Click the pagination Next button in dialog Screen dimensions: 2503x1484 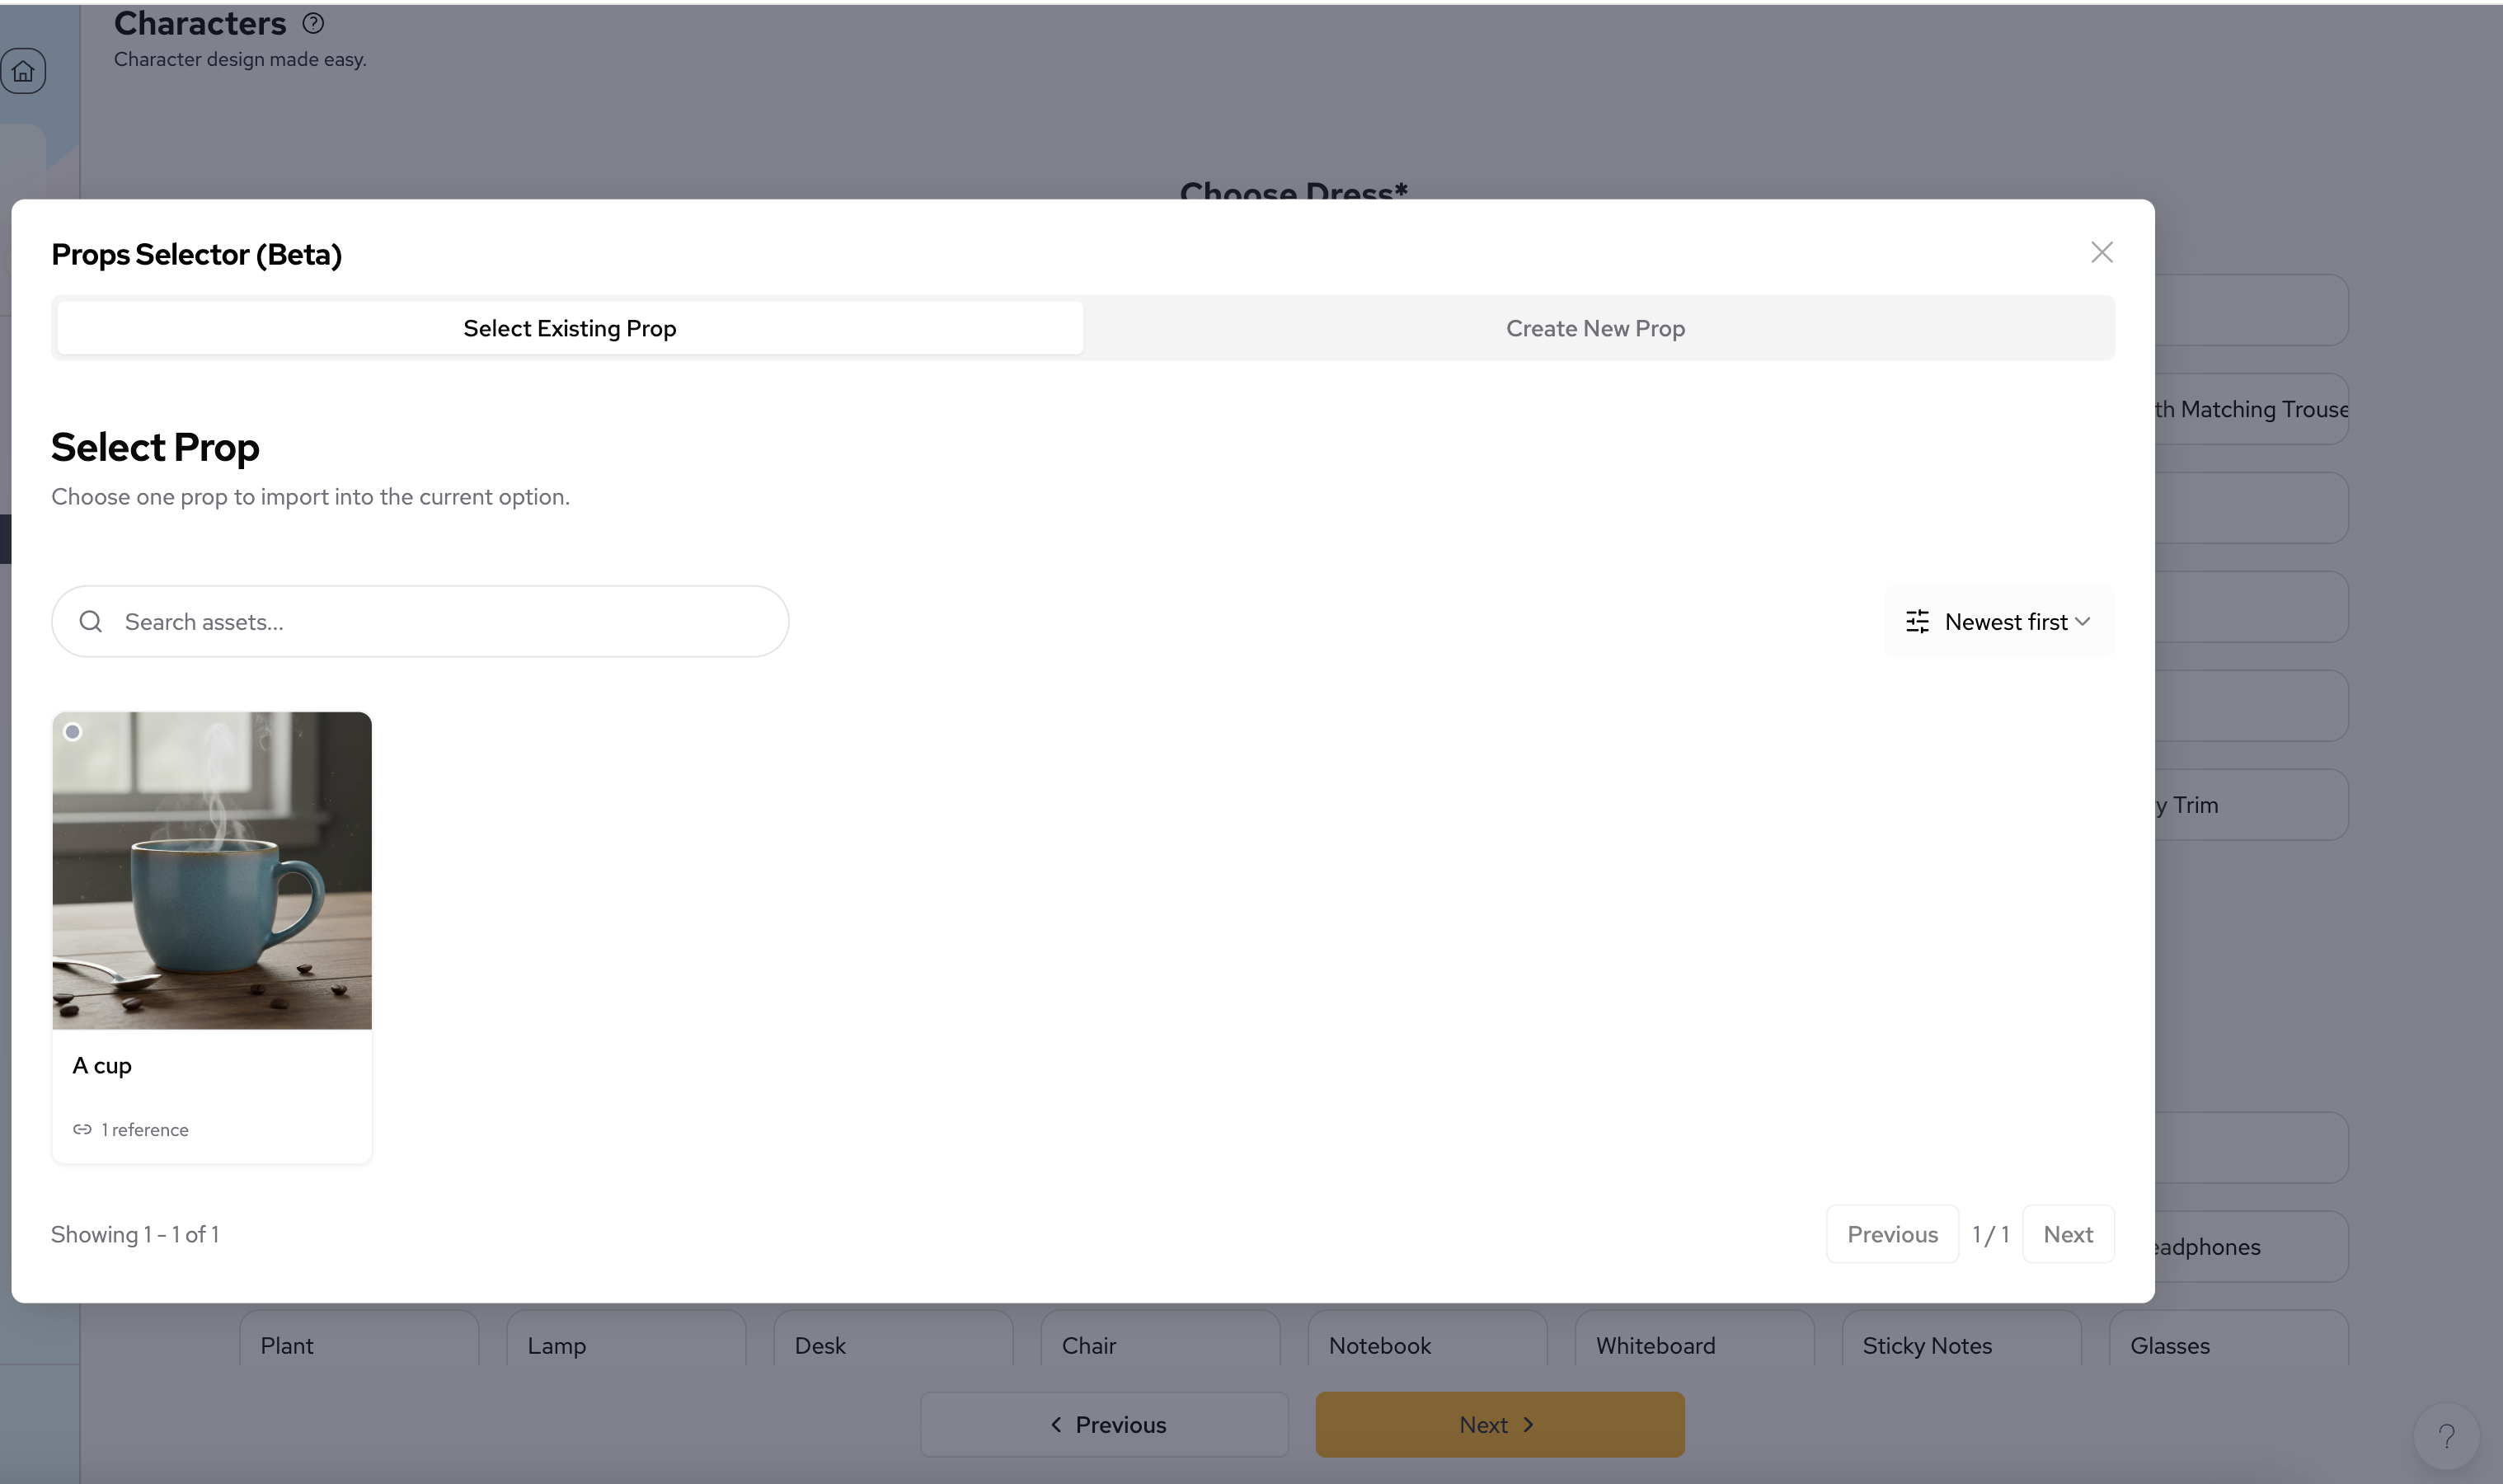(2067, 1234)
